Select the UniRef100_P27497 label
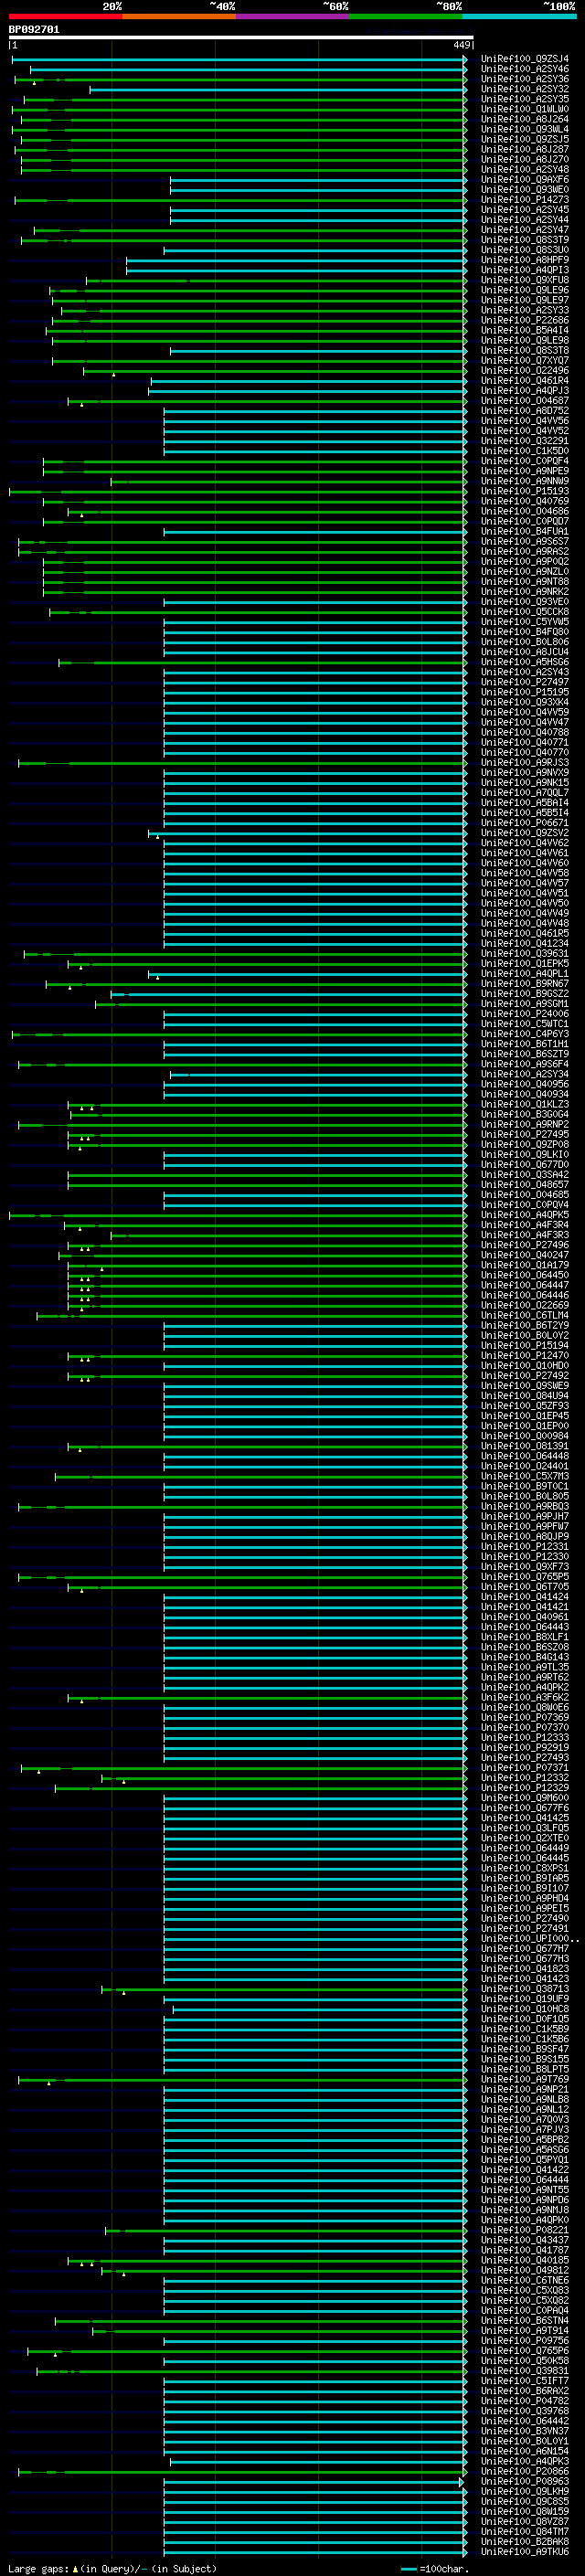This screenshot has height=2576, width=585. [x=525, y=683]
